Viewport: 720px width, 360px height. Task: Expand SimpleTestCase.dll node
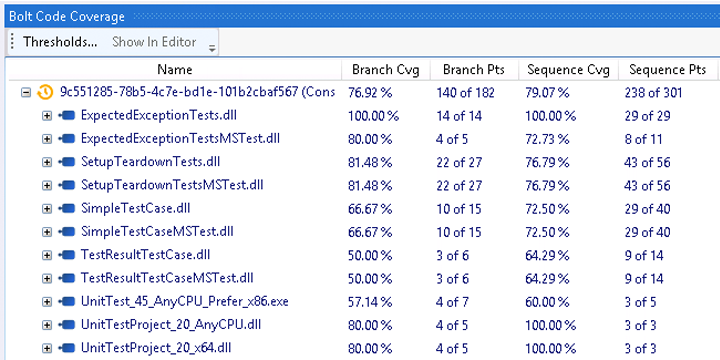47,209
